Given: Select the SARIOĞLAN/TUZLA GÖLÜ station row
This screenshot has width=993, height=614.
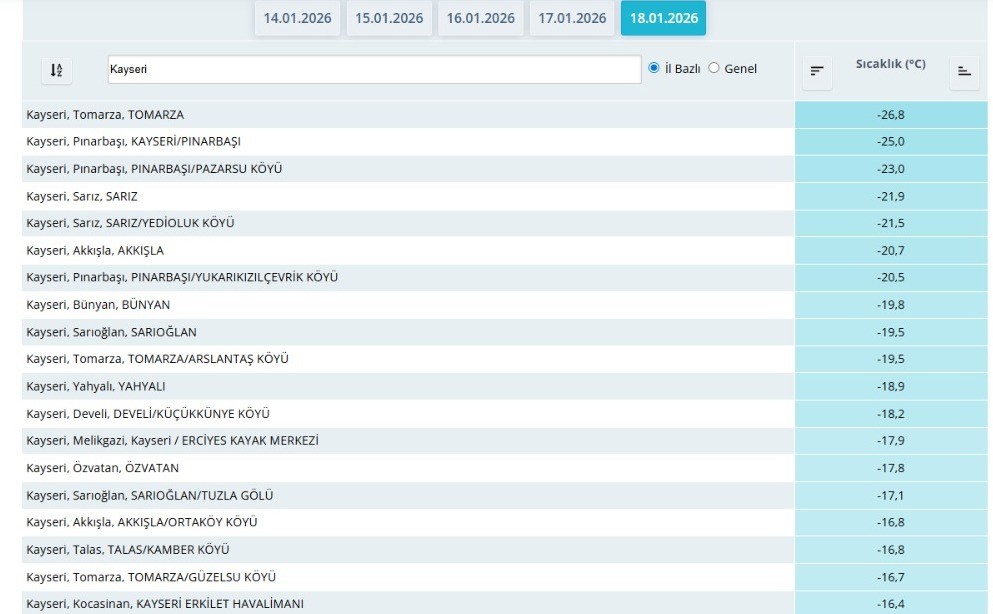Looking at the screenshot, I should point(150,495).
